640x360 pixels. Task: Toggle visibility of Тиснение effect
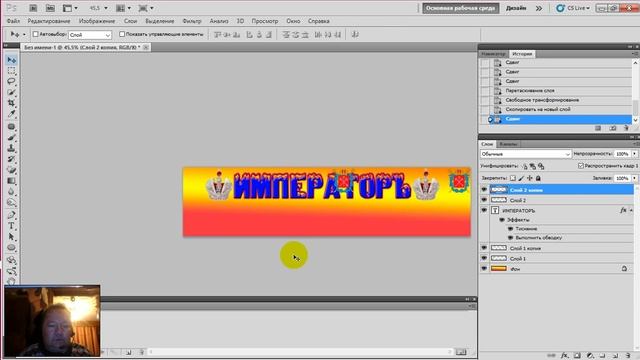coord(510,229)
